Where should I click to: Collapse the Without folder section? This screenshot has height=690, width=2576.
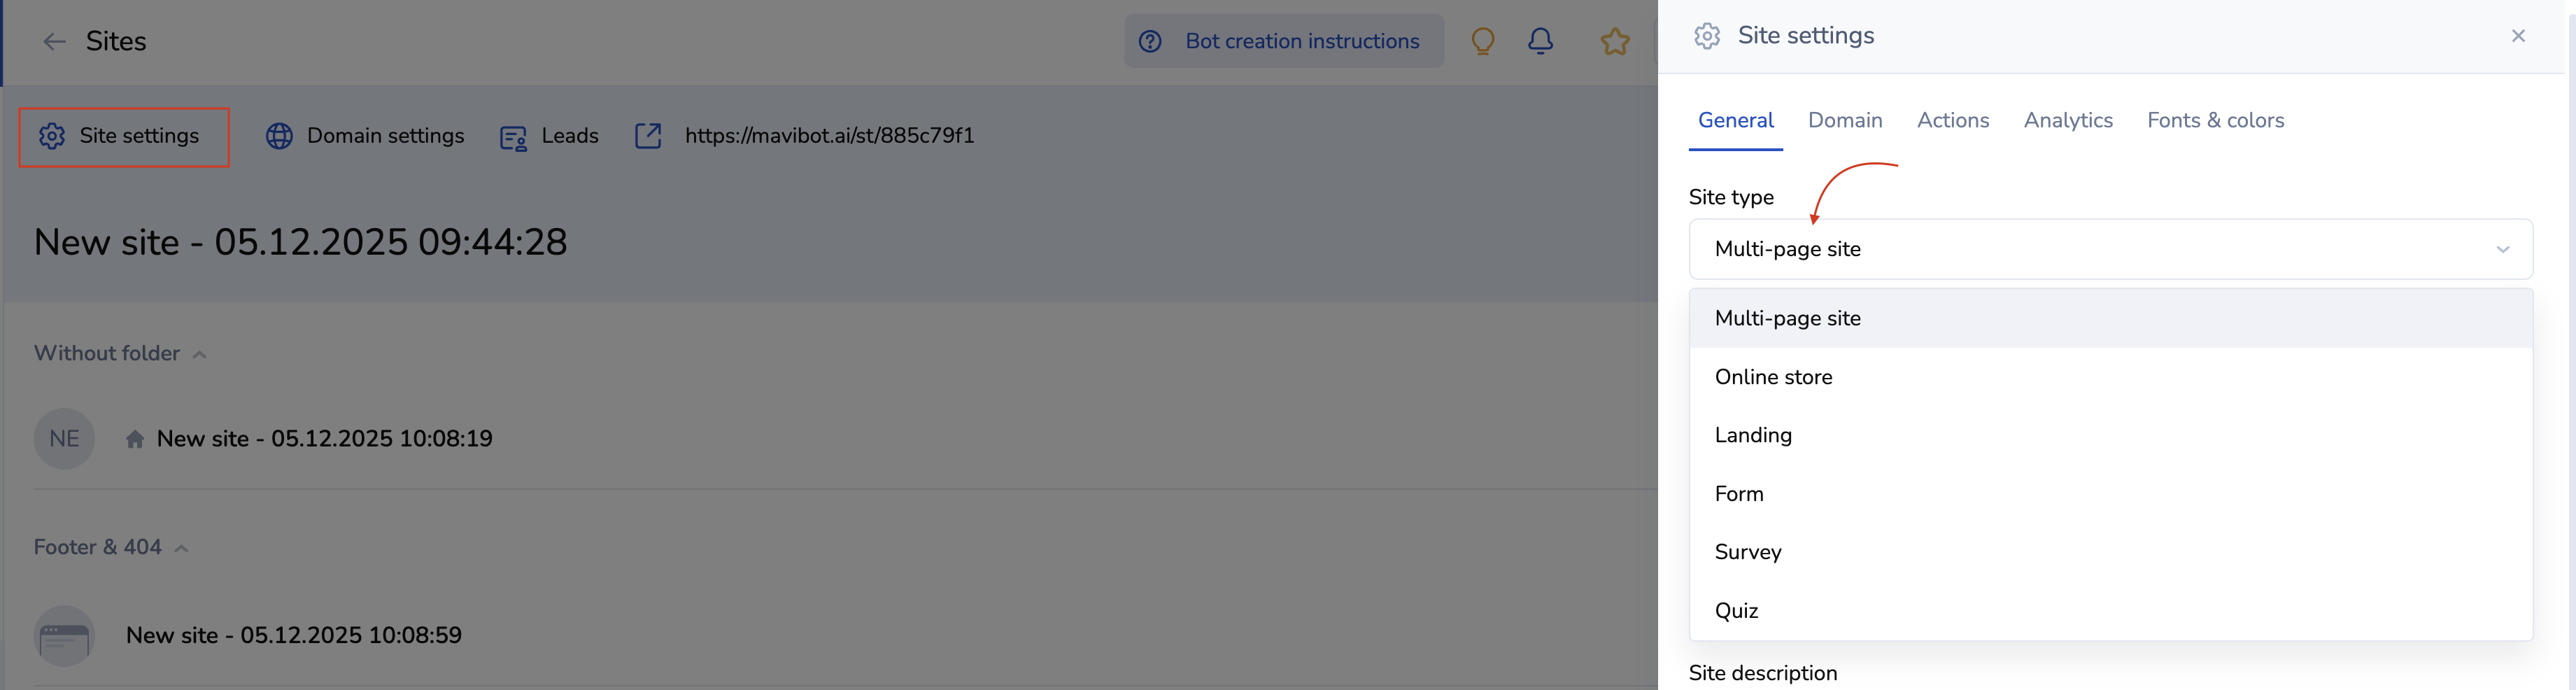[x=200, y=354]
